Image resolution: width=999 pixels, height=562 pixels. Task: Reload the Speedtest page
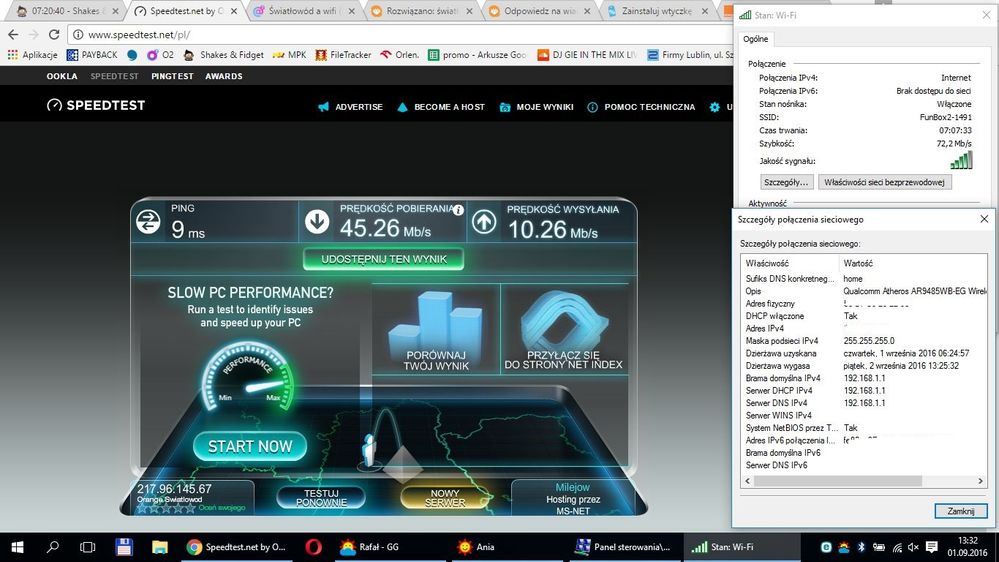pos(54,34)
